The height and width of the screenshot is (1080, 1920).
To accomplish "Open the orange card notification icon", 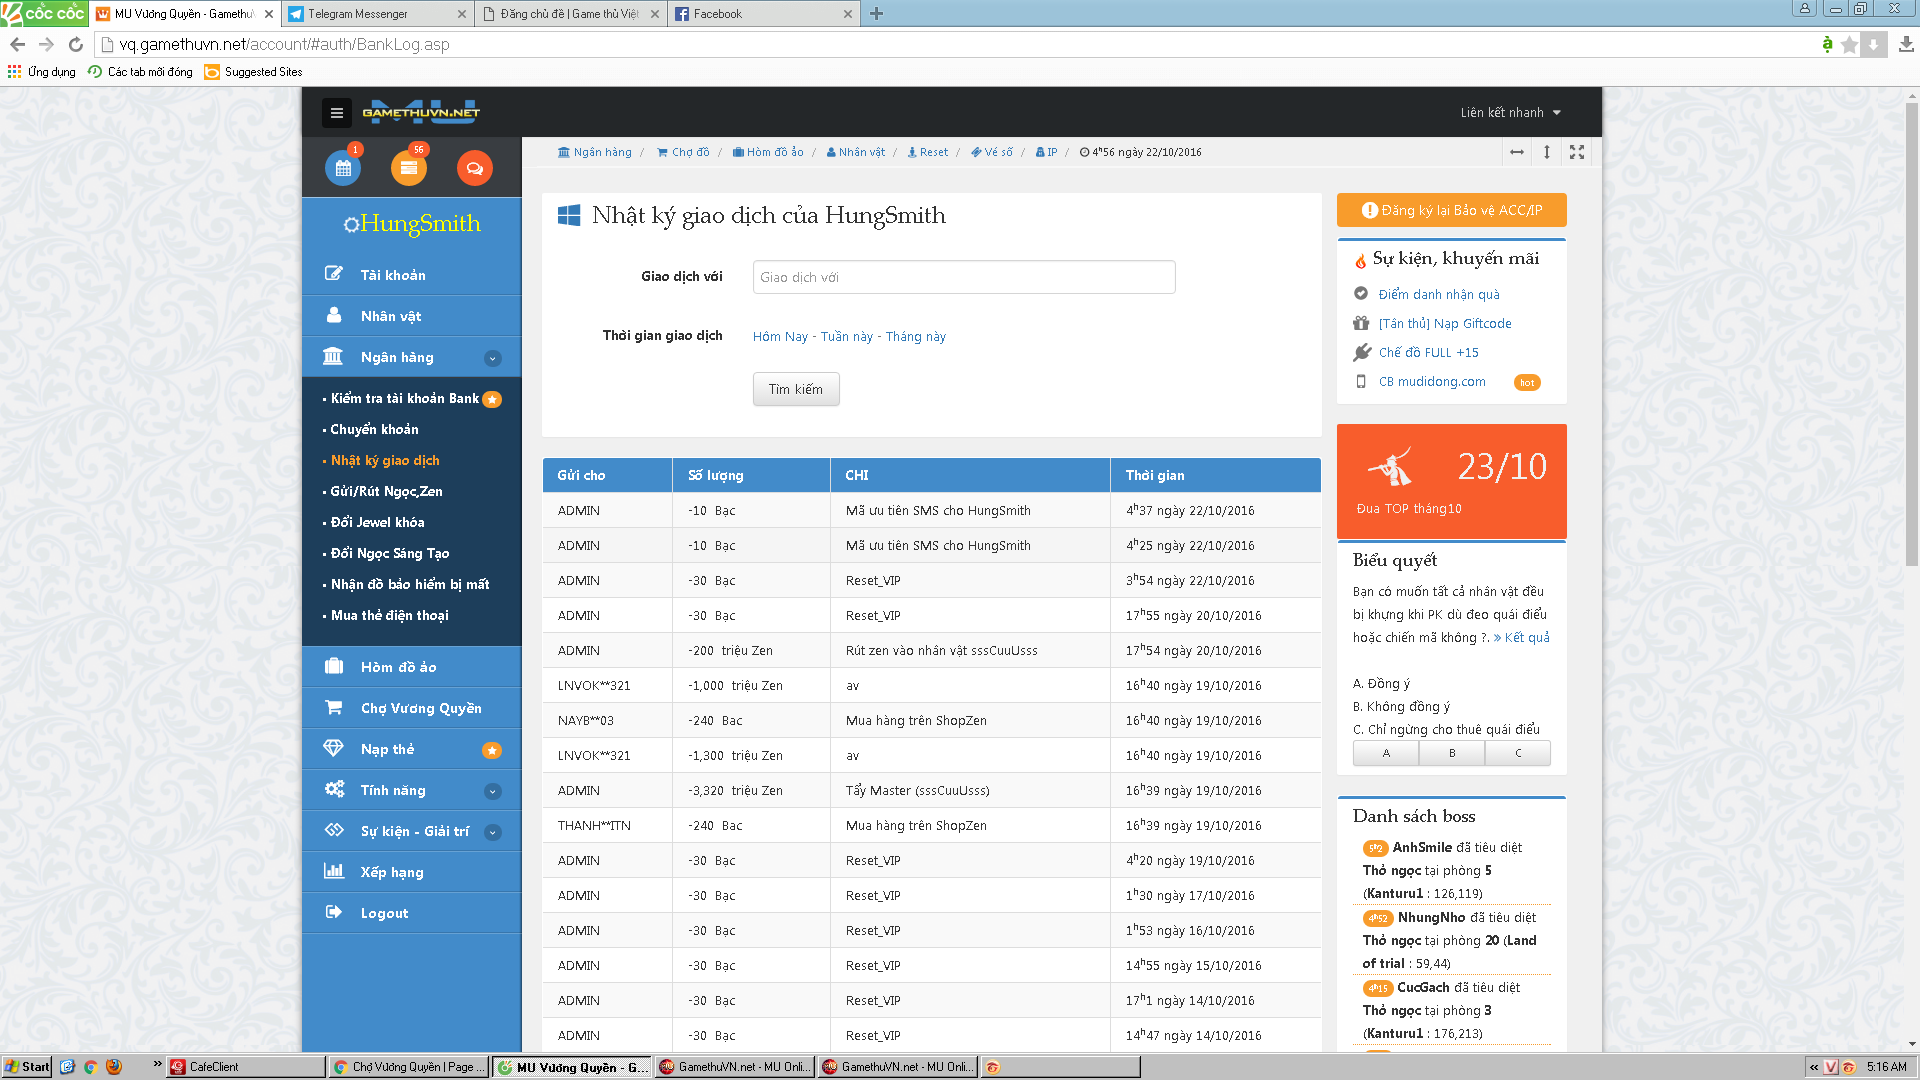I will click(408, 168).
